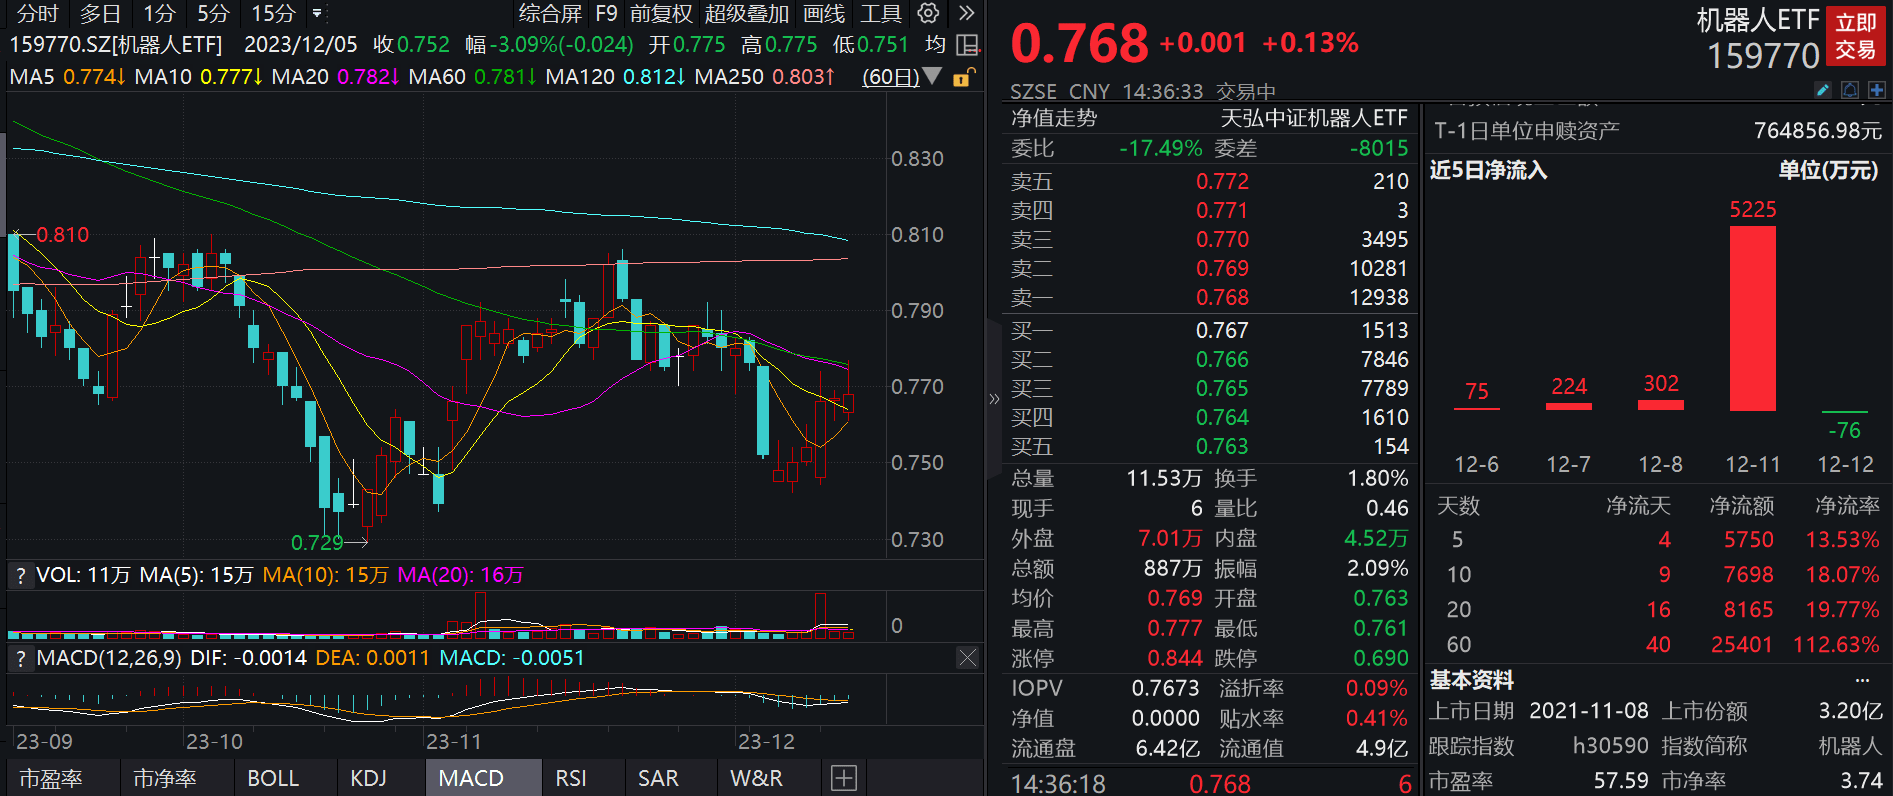Set a price alert bell icon
The height and width of the screenshot is (796, 1893).
pos(1850,90)
